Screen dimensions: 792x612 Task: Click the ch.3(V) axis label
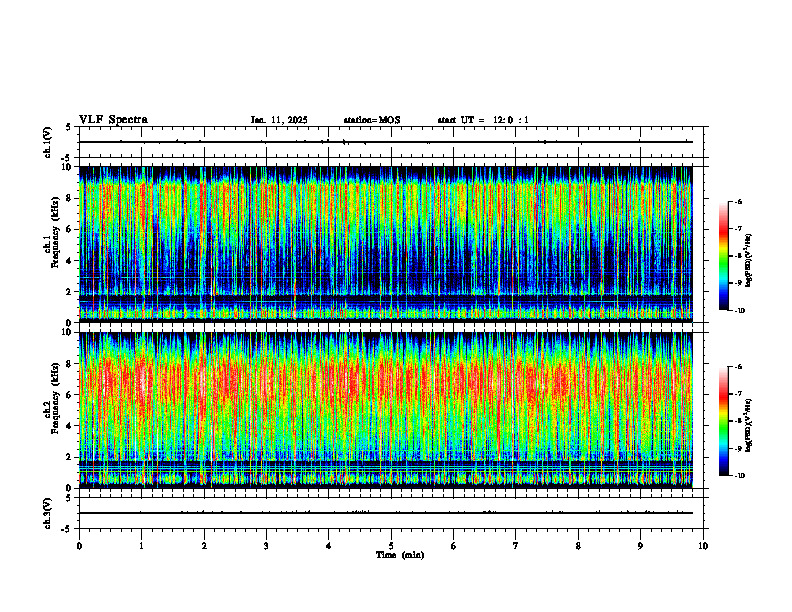48,513
